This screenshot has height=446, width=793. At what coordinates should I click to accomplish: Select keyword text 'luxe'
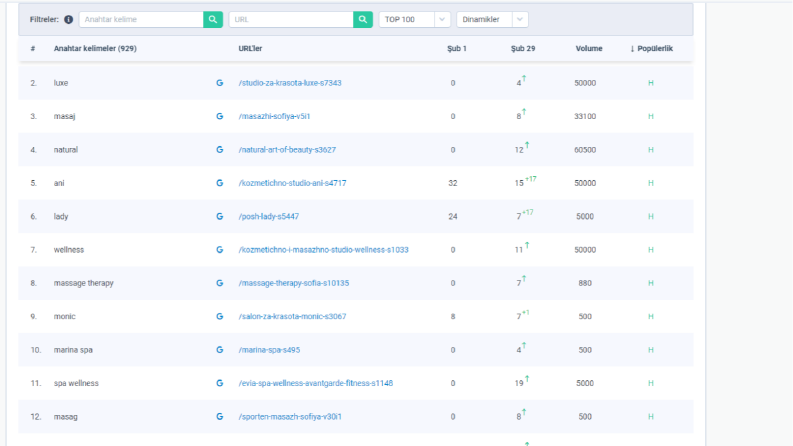61,83
